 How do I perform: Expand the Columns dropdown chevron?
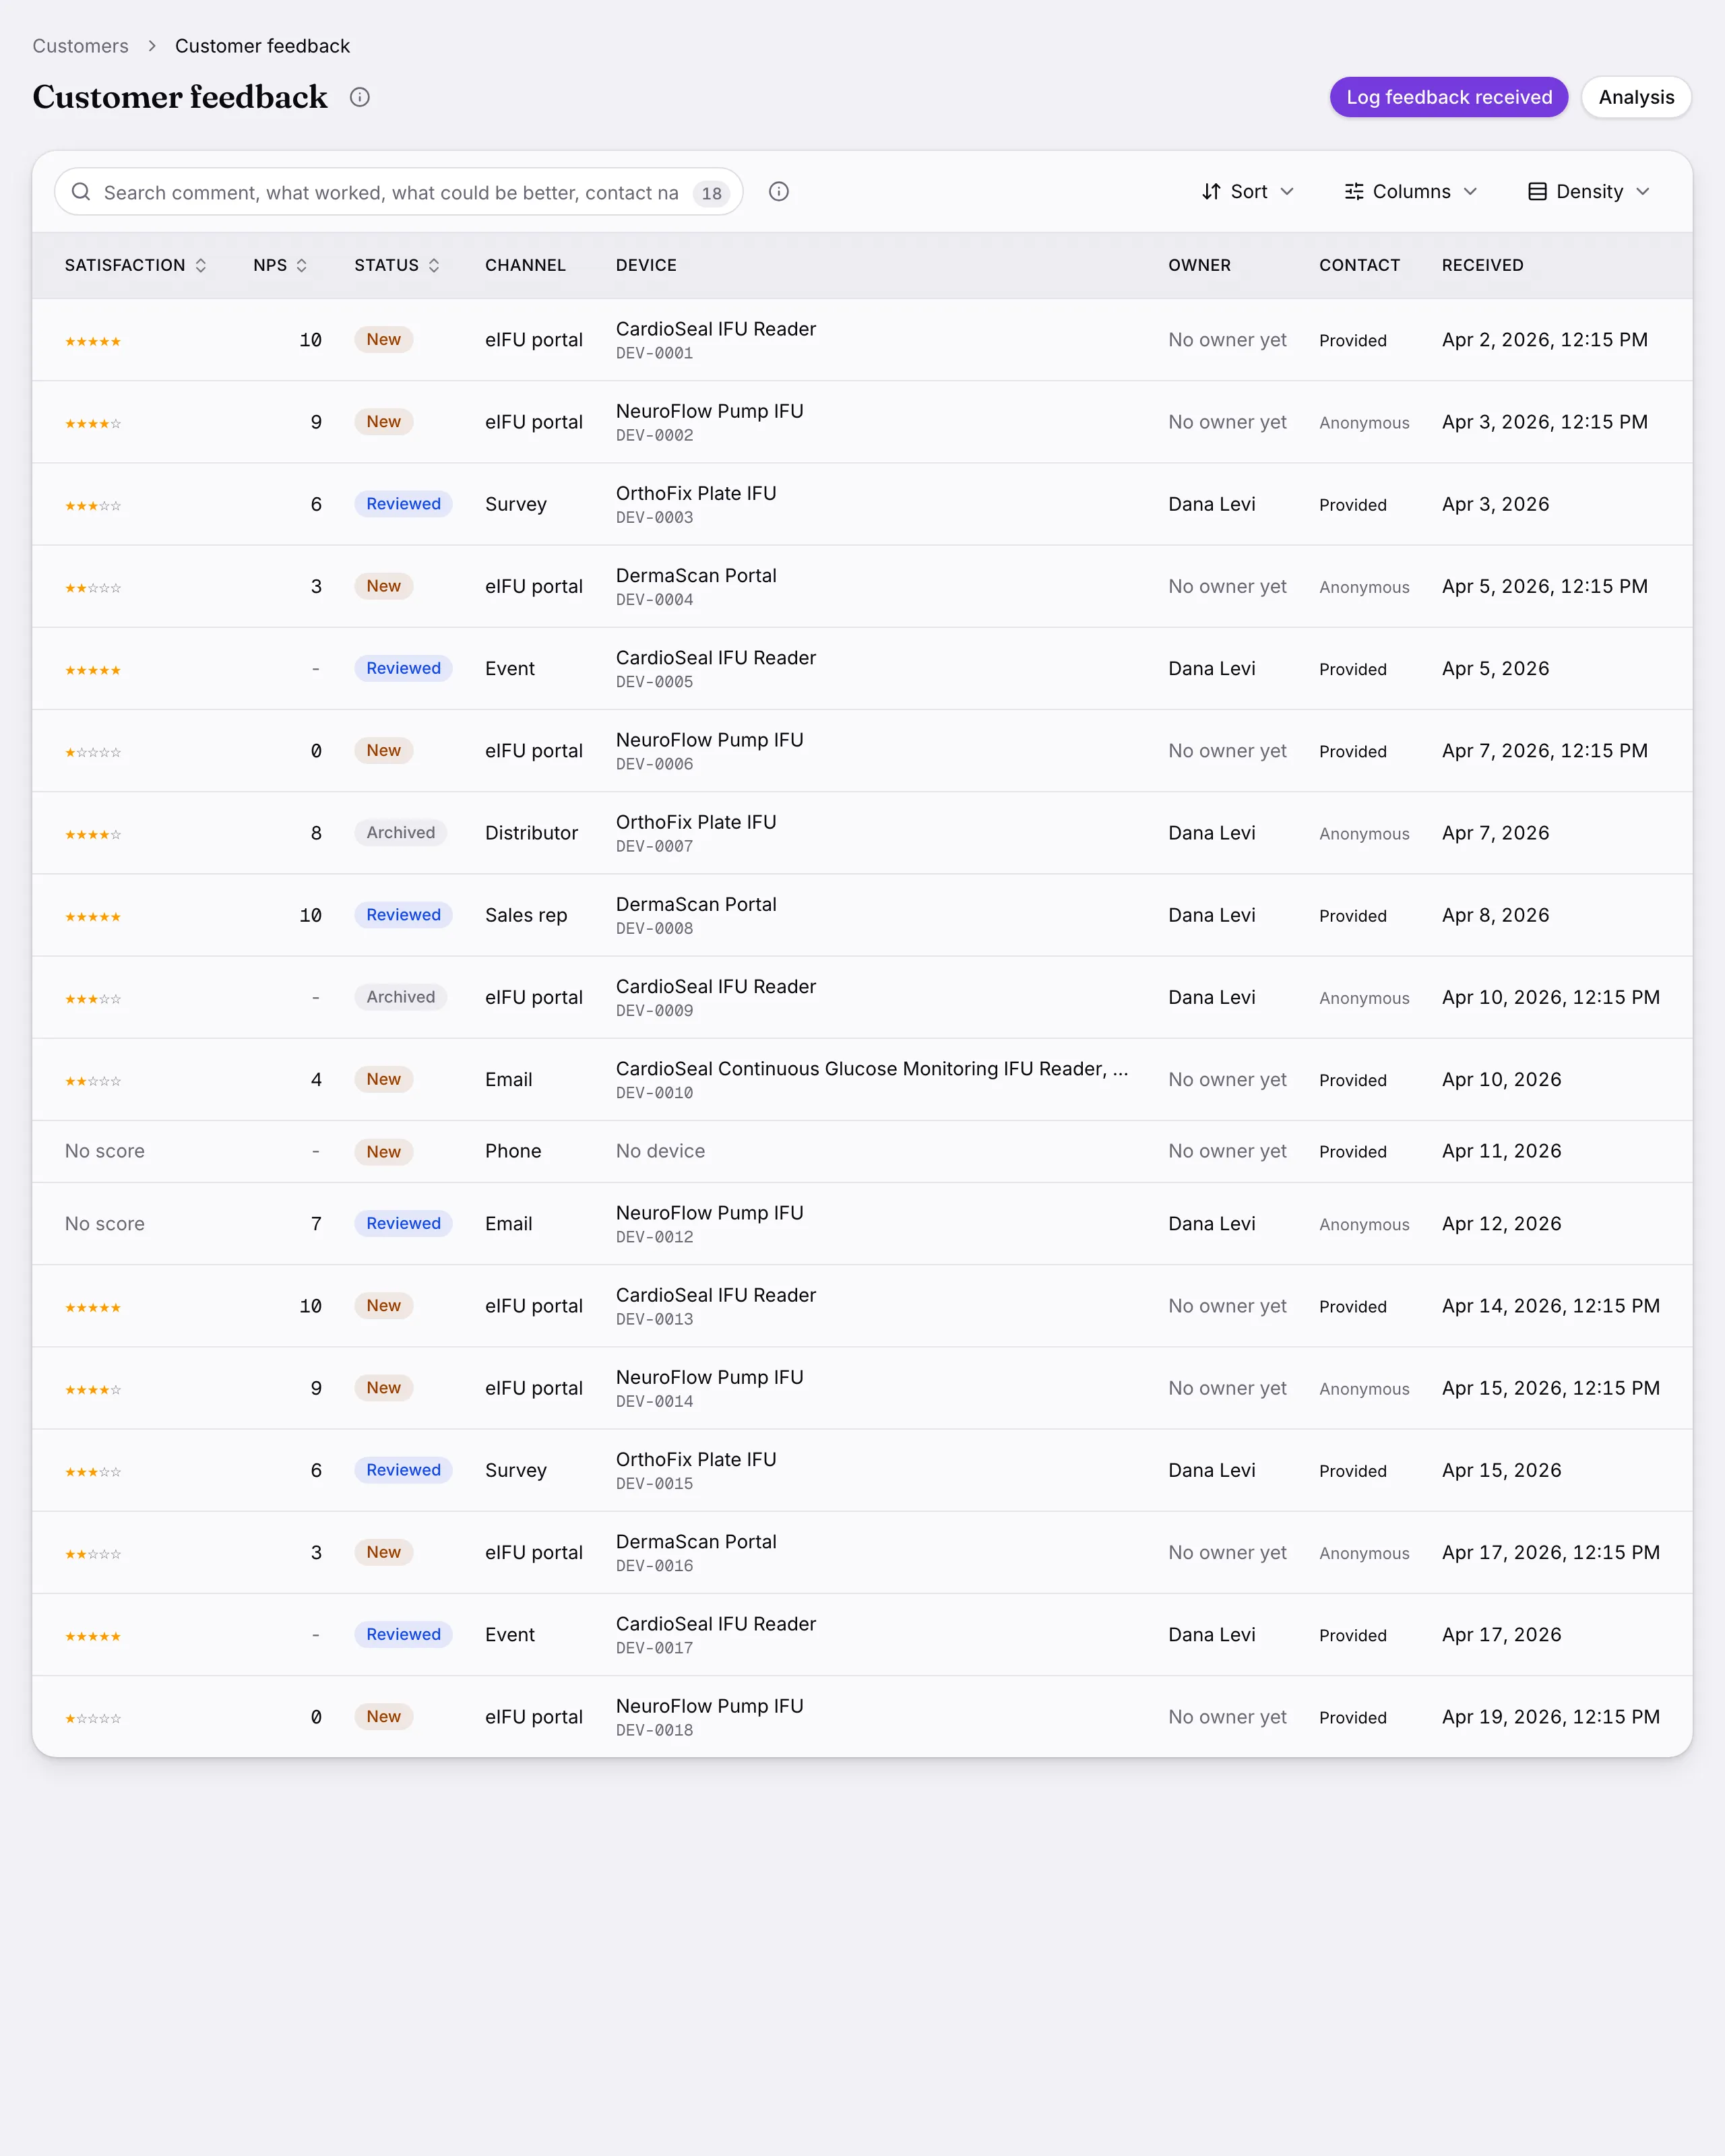(x=1470, y=191)
